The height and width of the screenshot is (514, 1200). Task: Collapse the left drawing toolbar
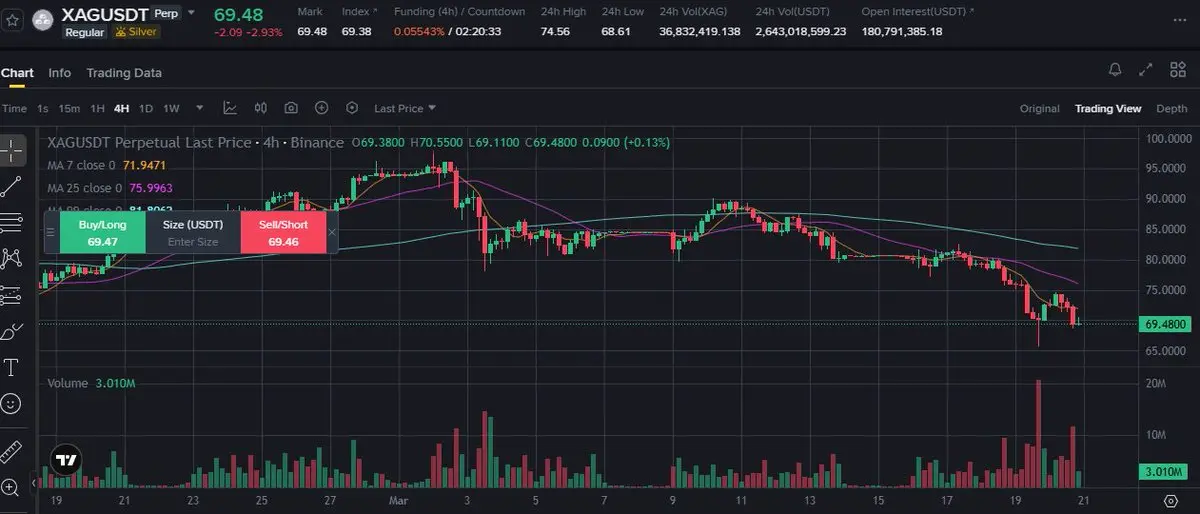click(x=34, y=483)
